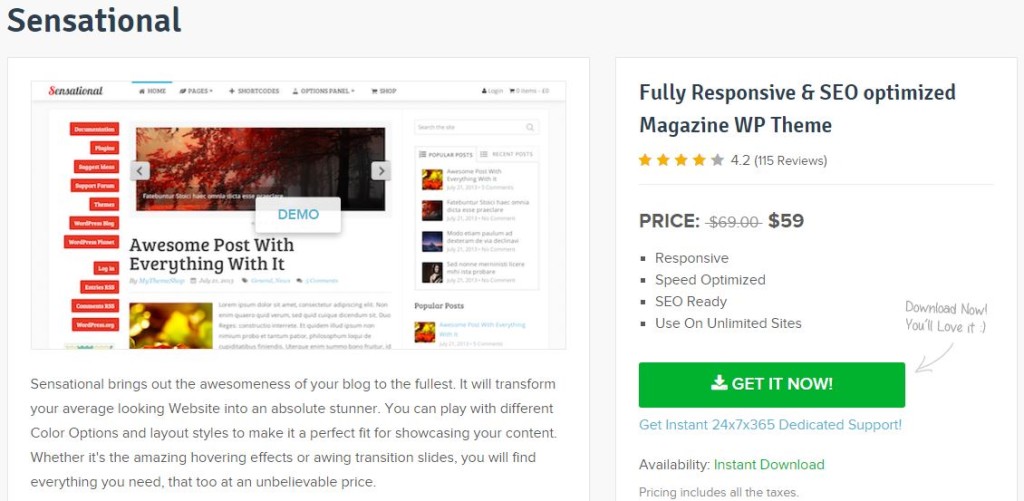Click the first gold rating star
The width and height of the screenshot is (1024, 501).
645,160
